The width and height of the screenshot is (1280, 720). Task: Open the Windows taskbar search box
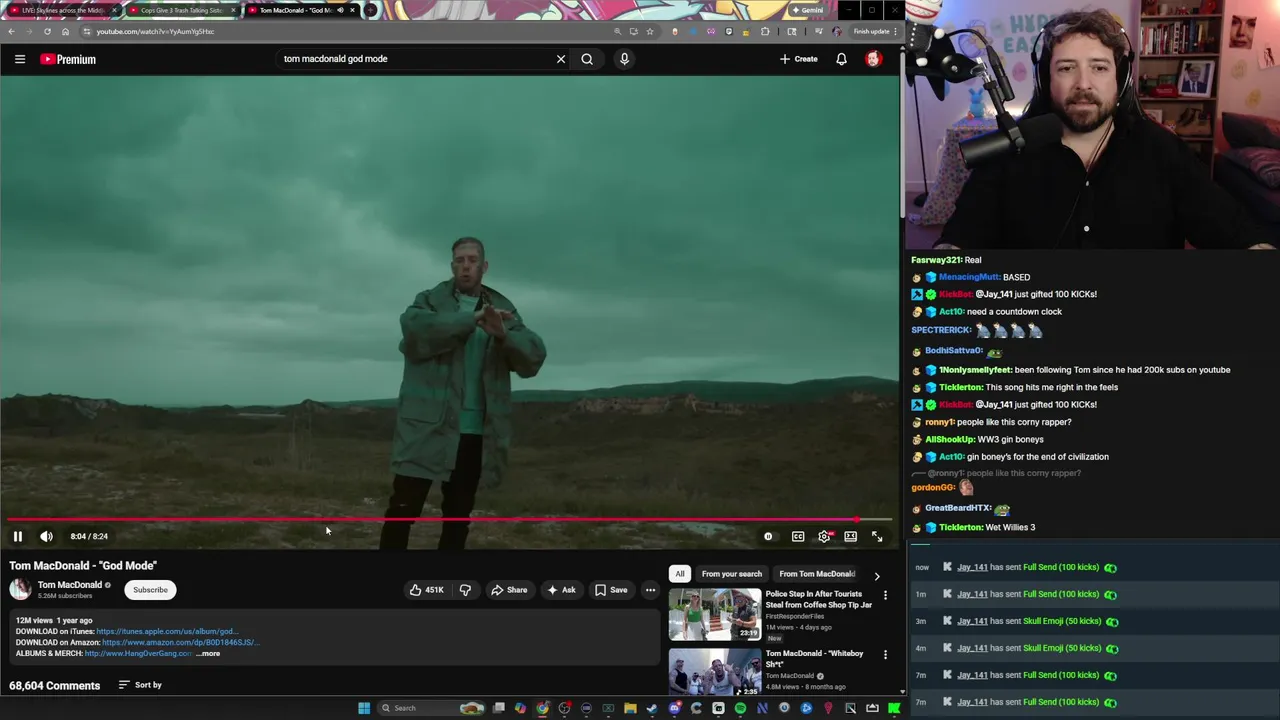click(432, 708)
